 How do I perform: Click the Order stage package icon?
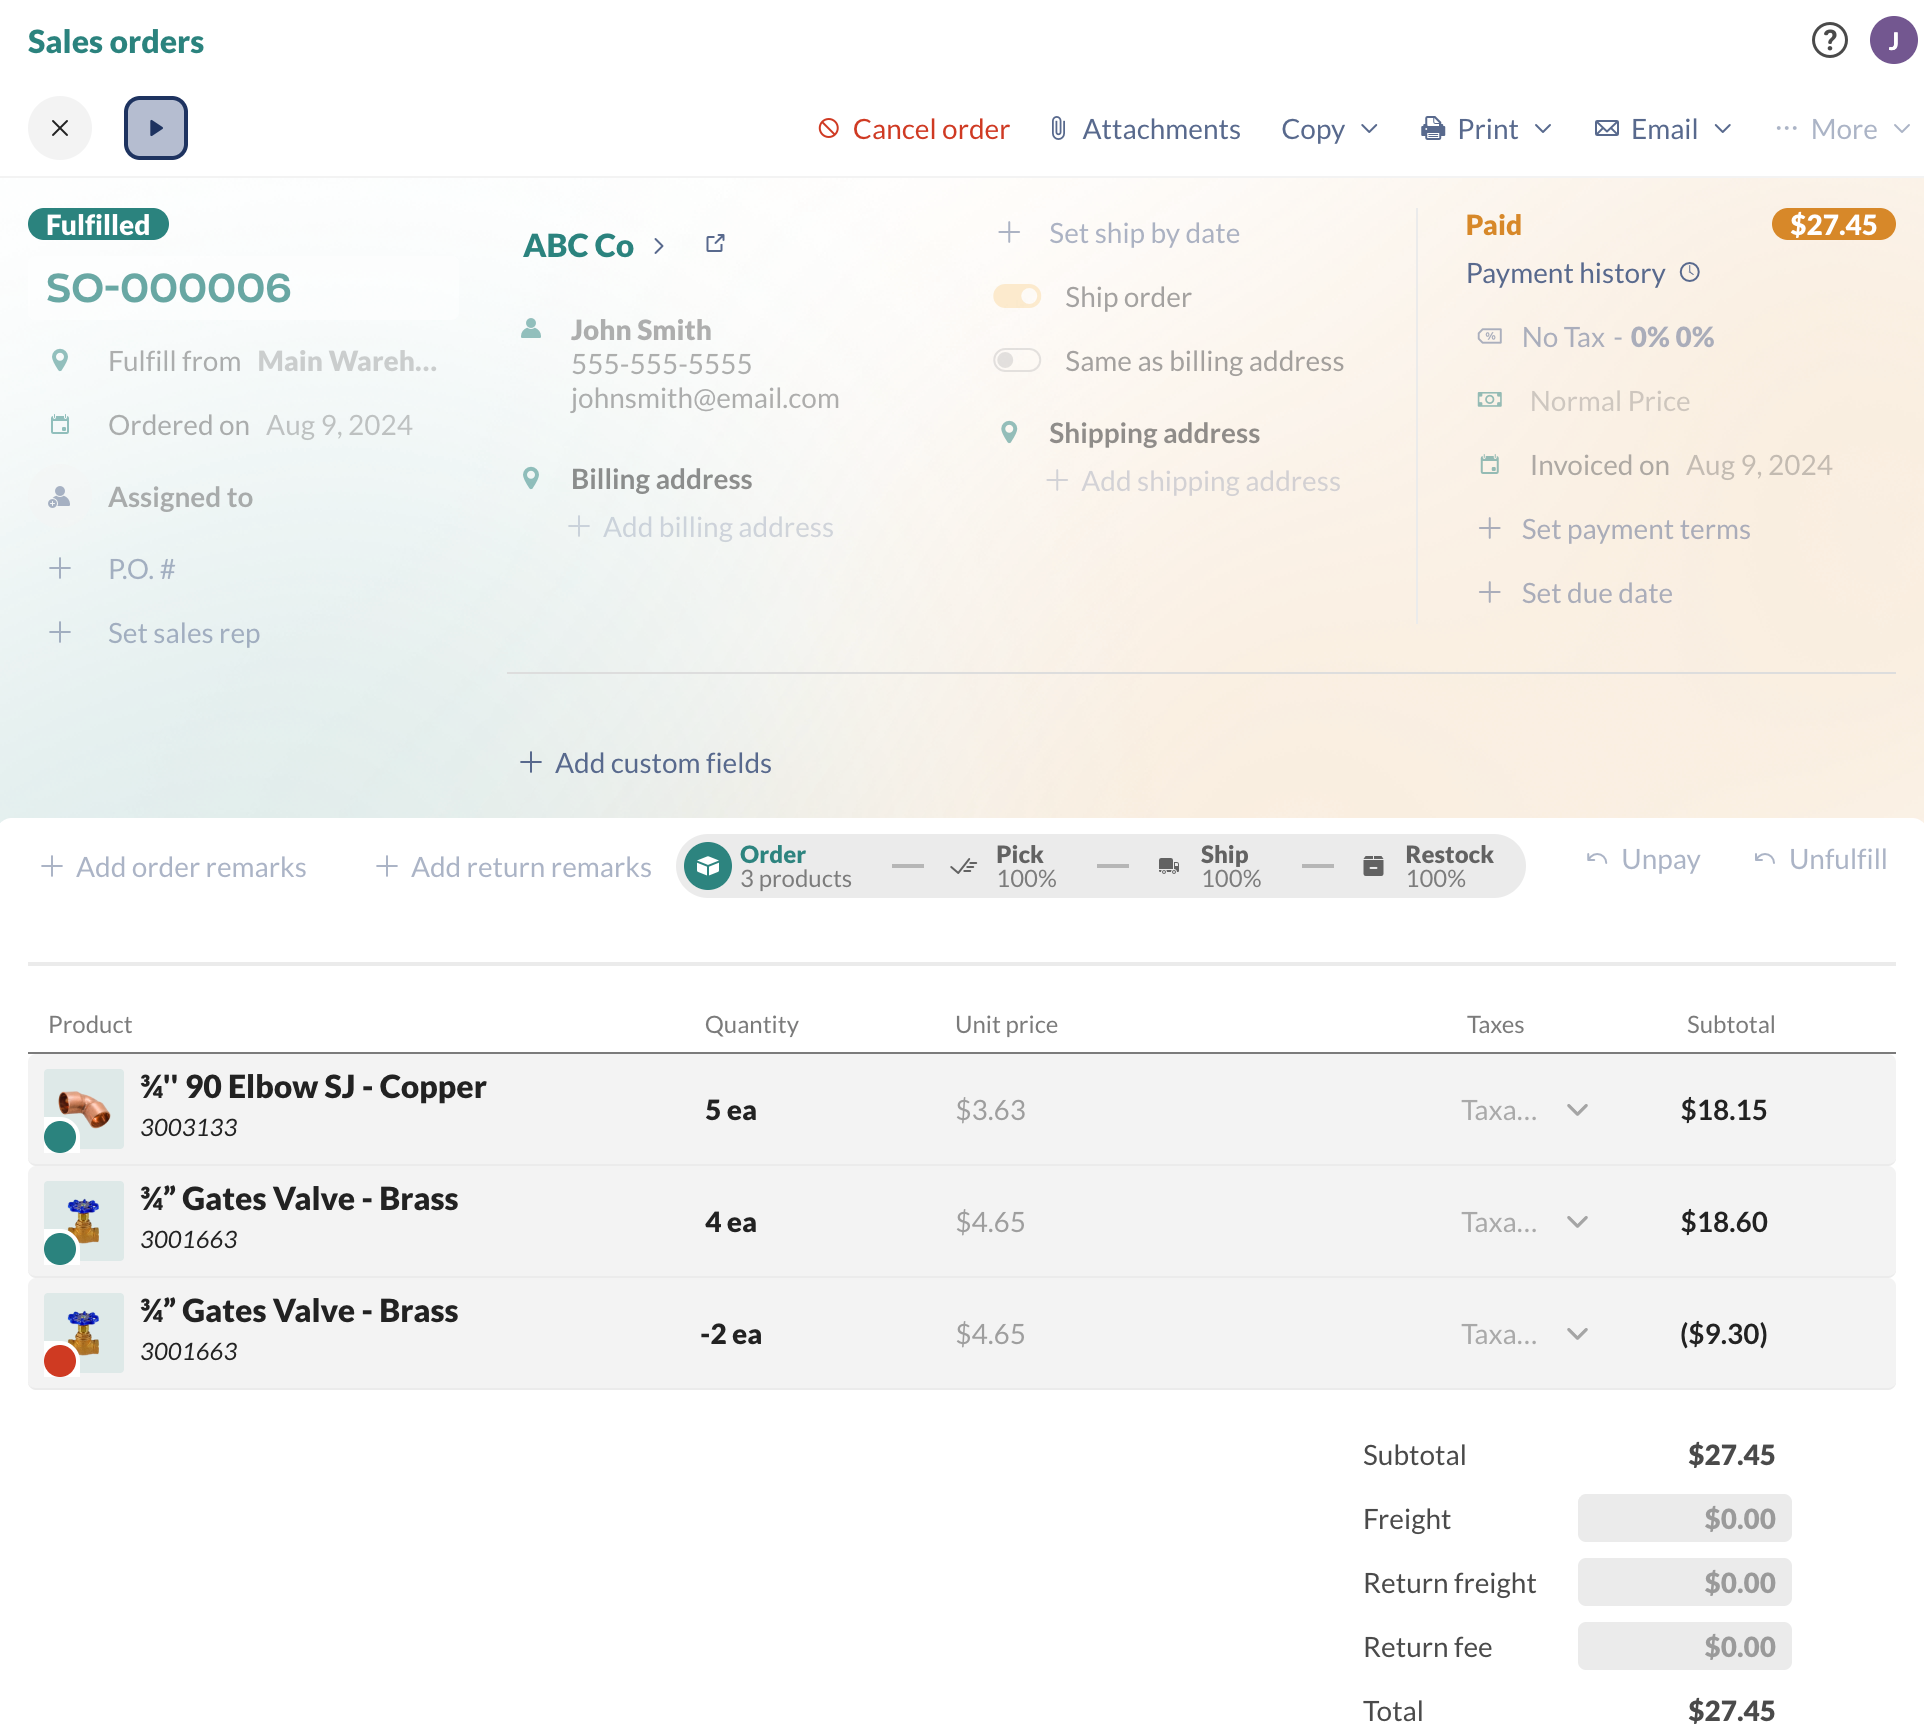pyautogui.click(x=708, y=866)
